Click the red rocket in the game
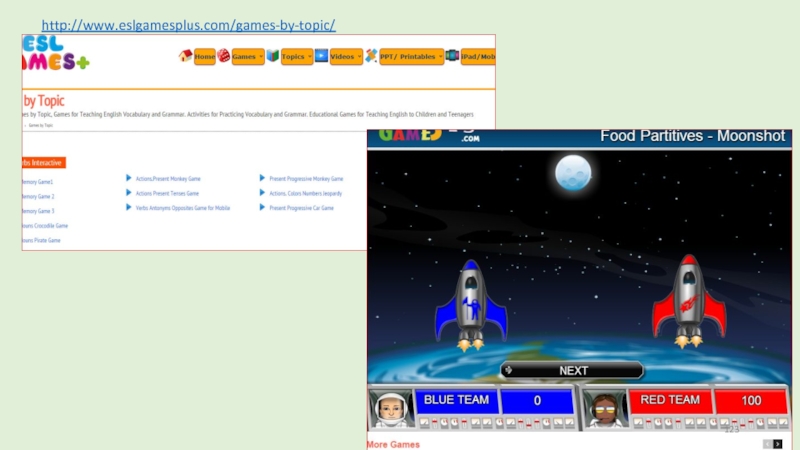 [x=689, y=301]
